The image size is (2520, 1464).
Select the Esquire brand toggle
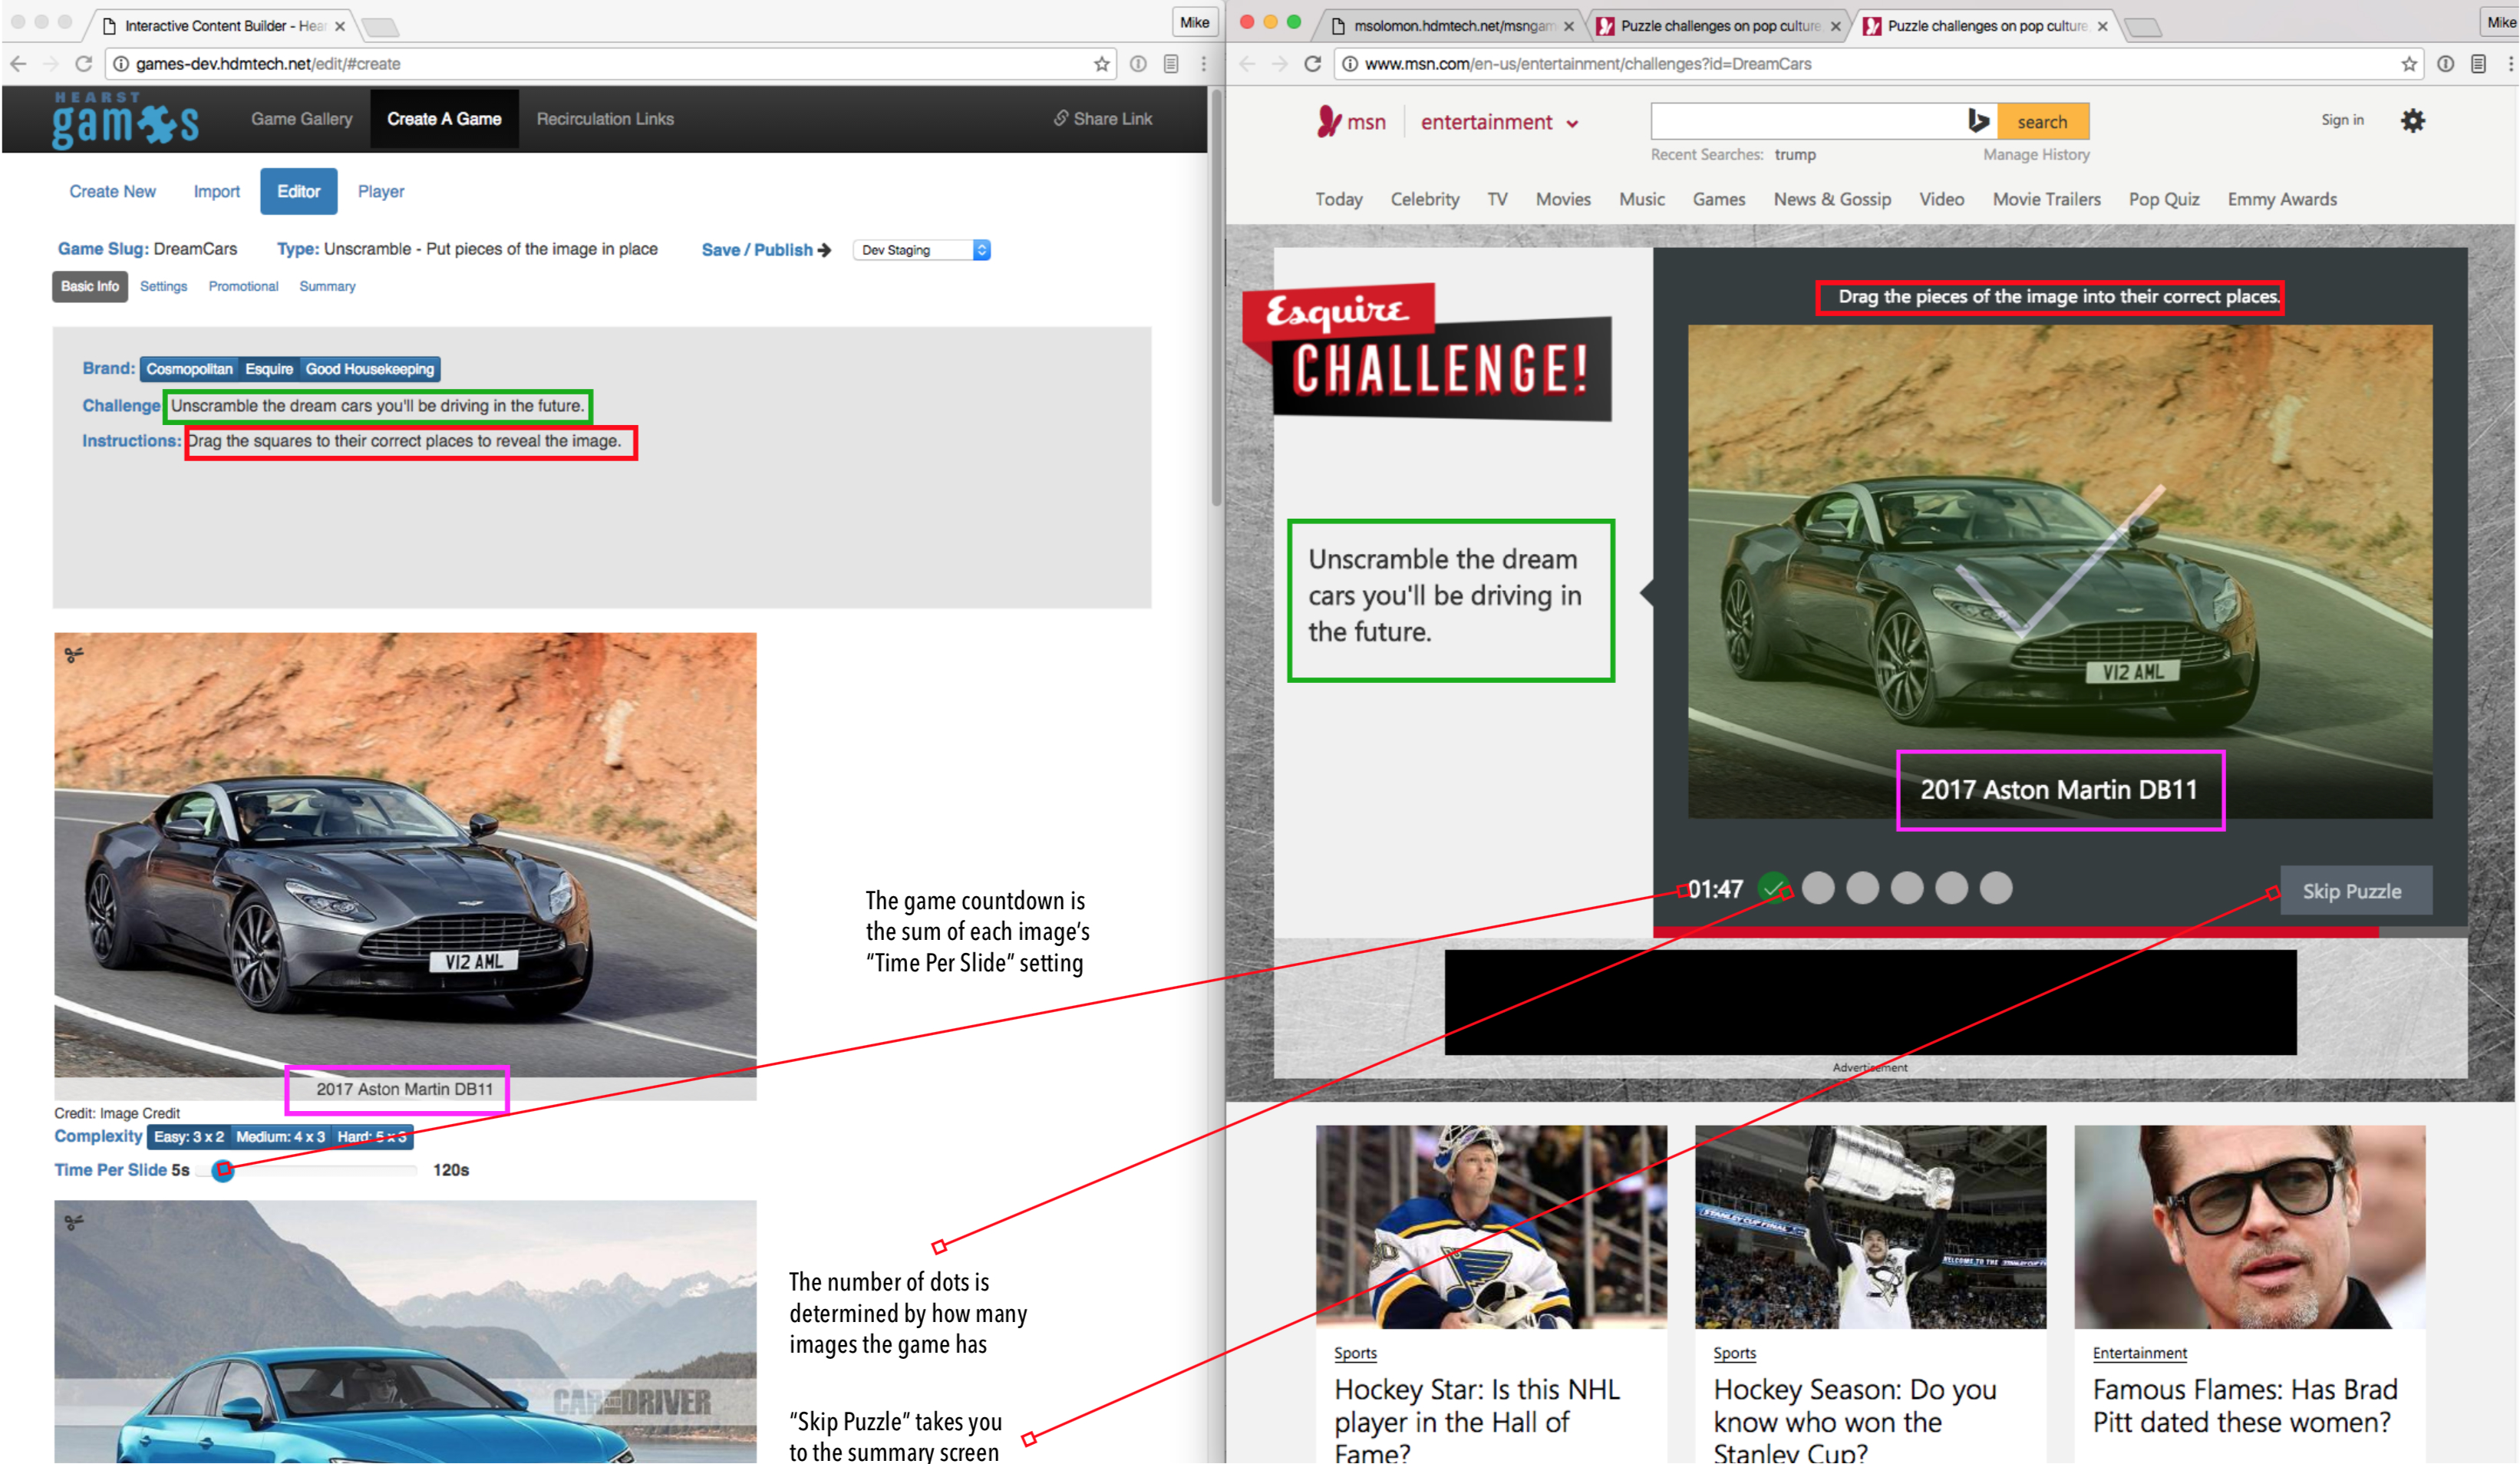tap(269, 369)
